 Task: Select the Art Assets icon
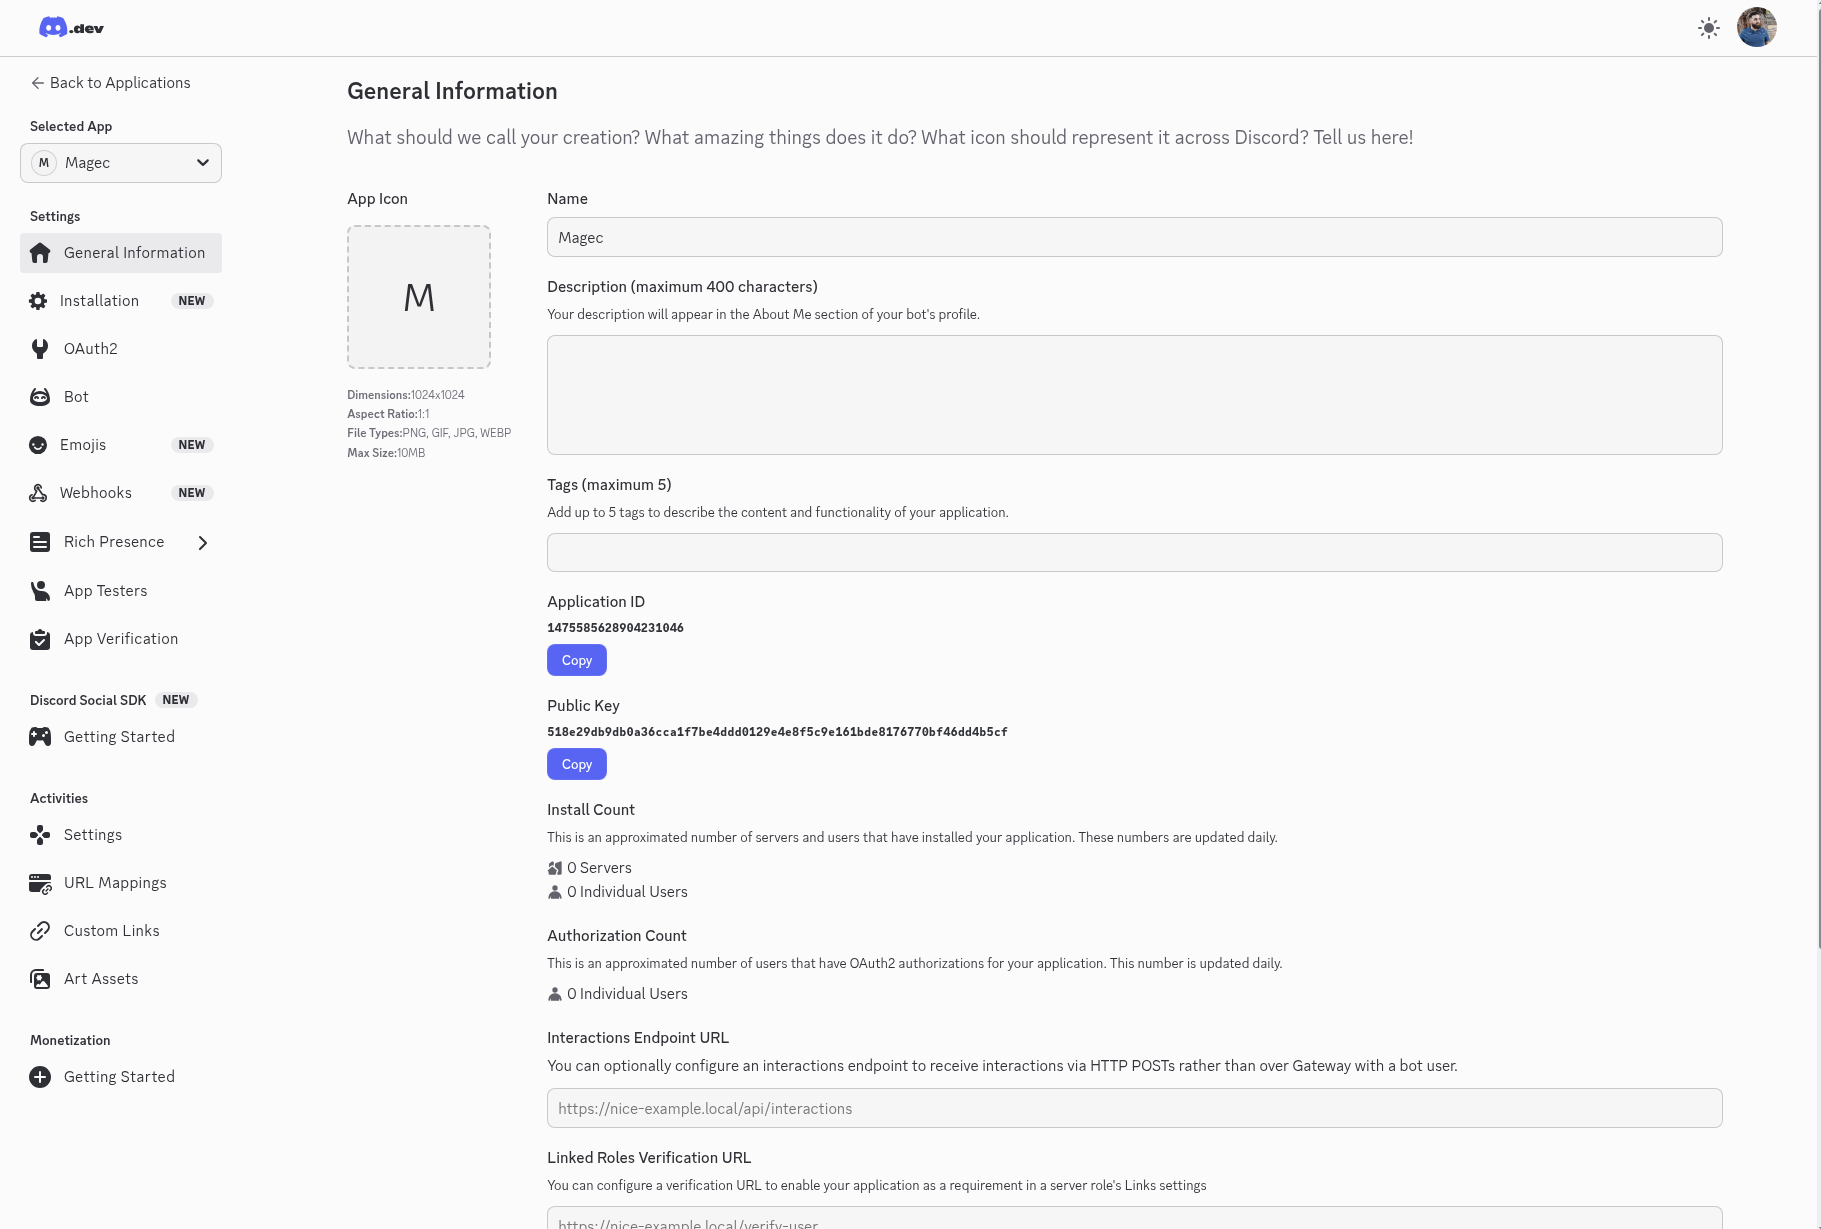[40, 978]
